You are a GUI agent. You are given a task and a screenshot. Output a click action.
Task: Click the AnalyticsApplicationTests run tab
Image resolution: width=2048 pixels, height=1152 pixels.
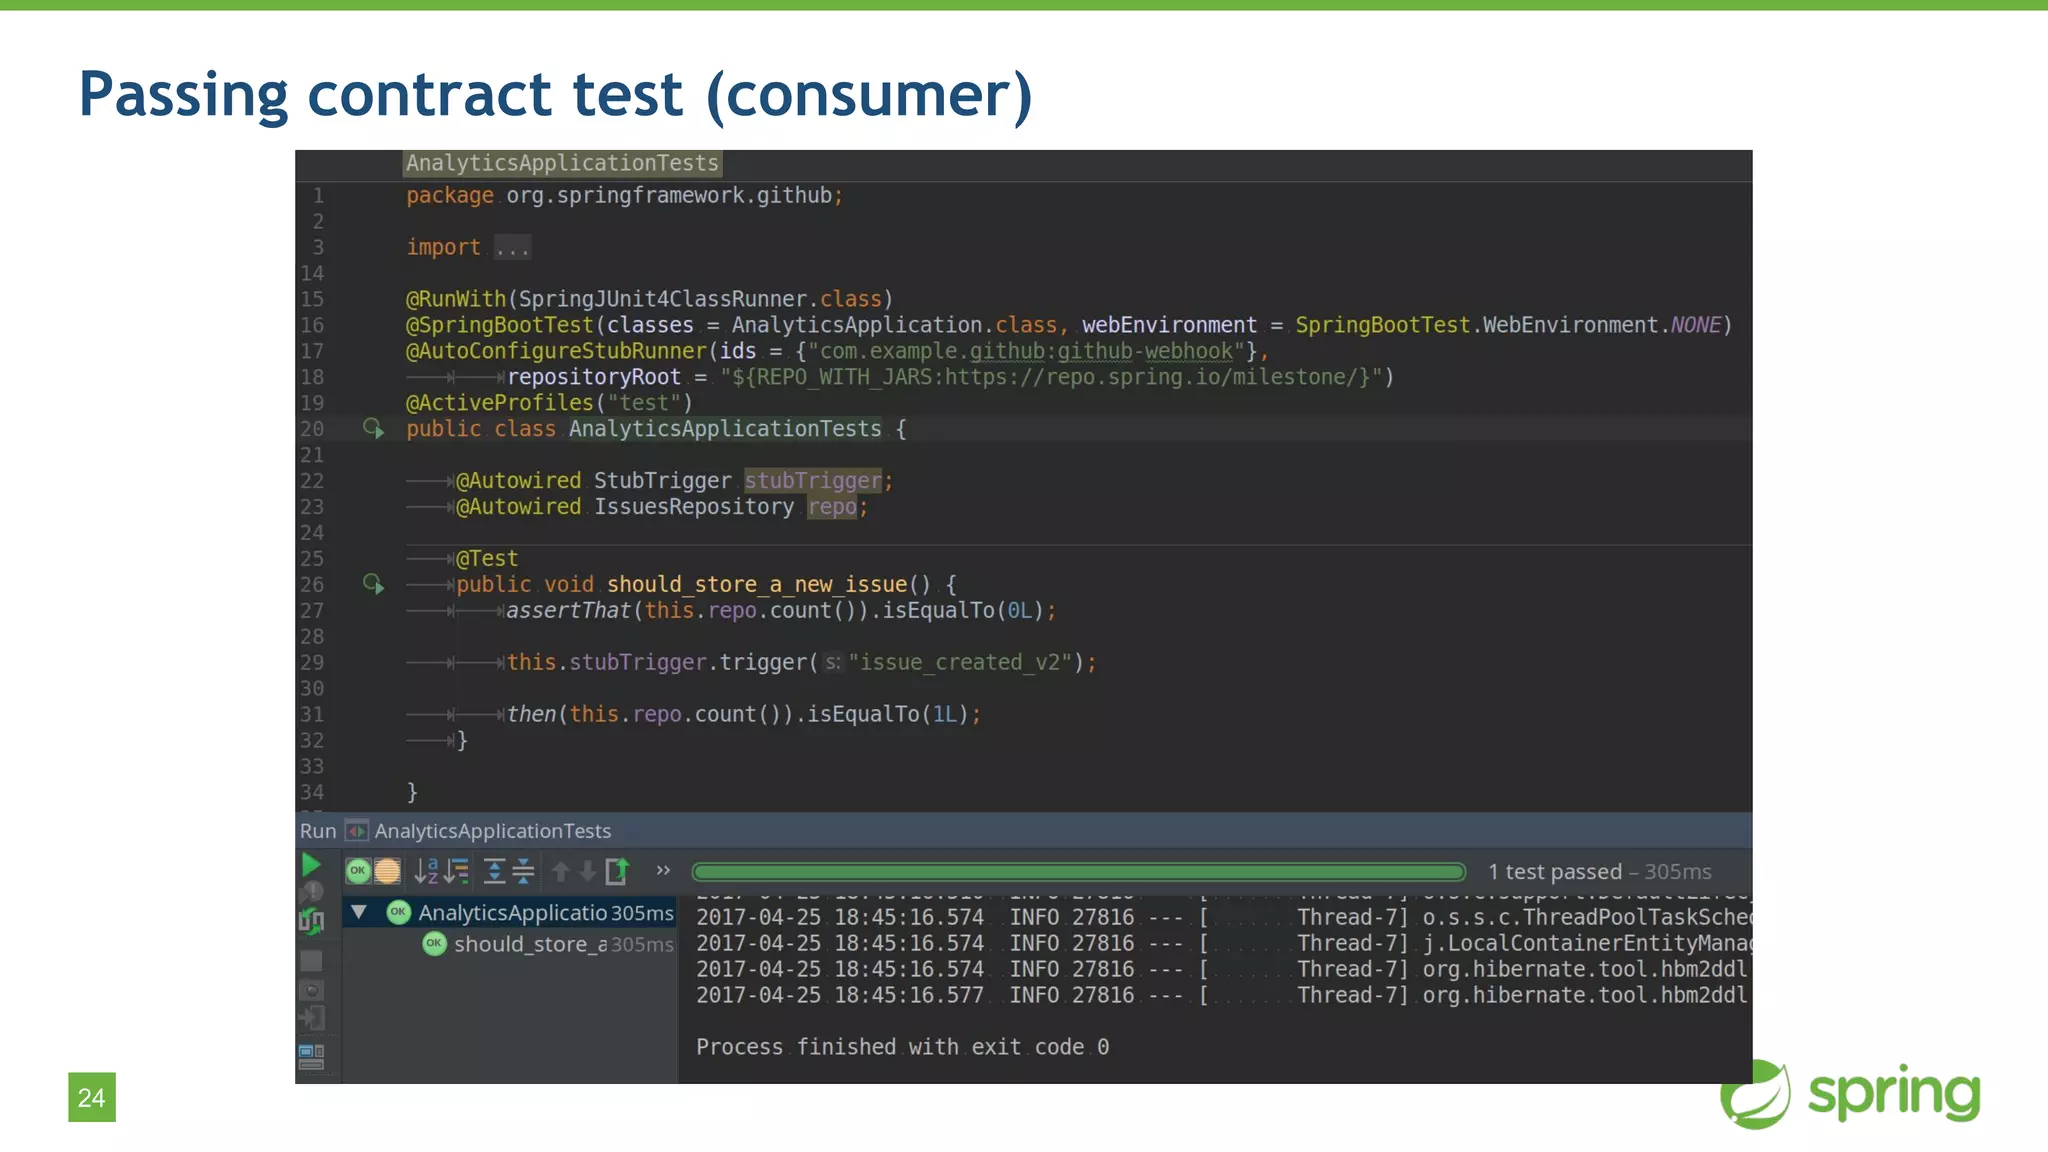492,831
